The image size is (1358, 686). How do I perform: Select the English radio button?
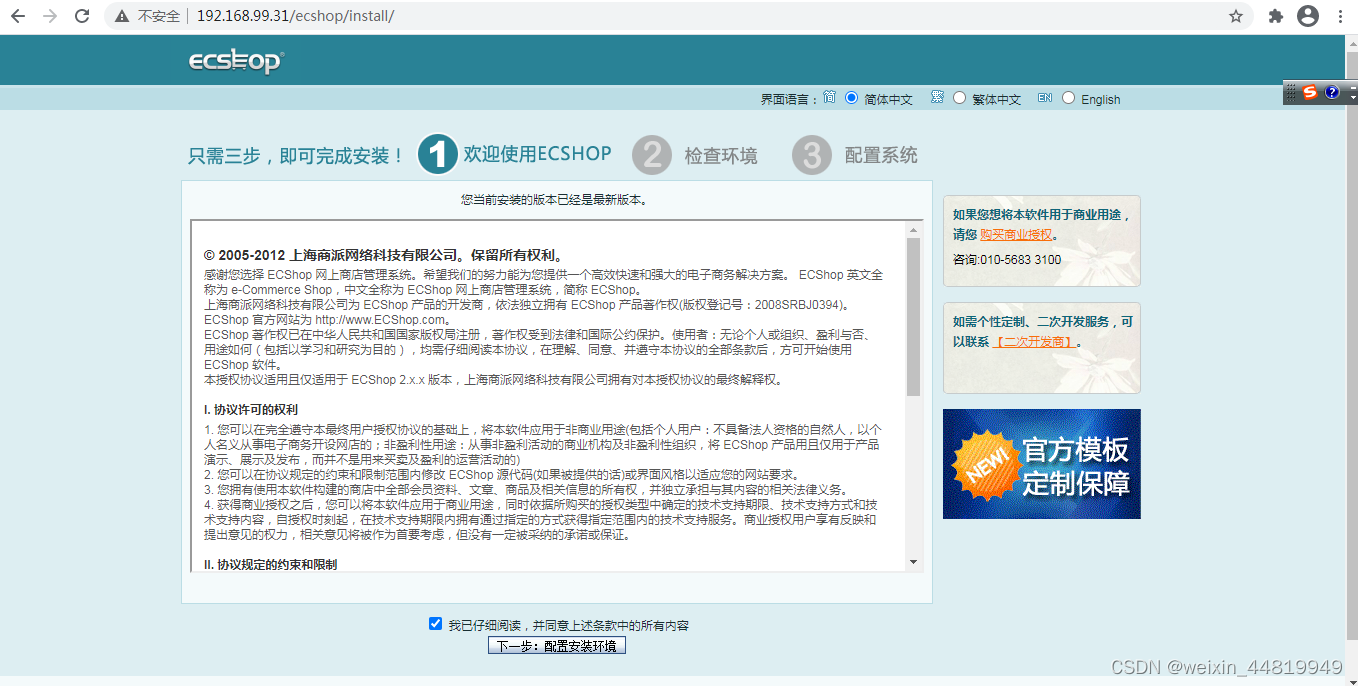click(x=1068, y=98)
